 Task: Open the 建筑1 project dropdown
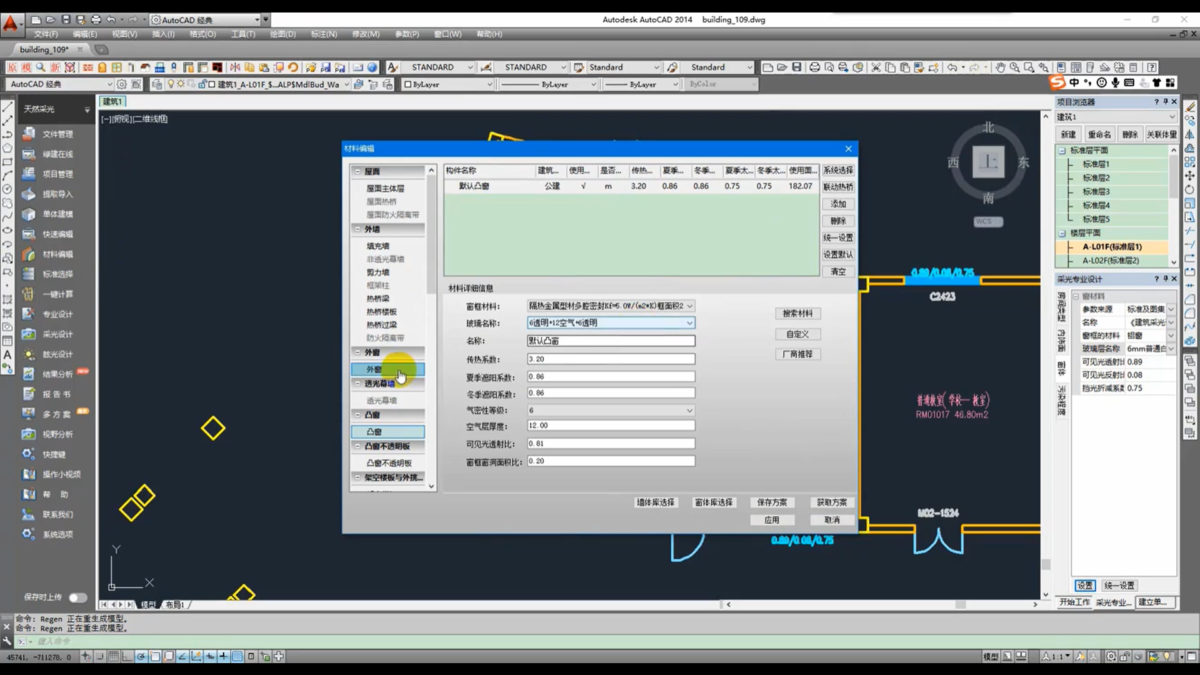1171,117
